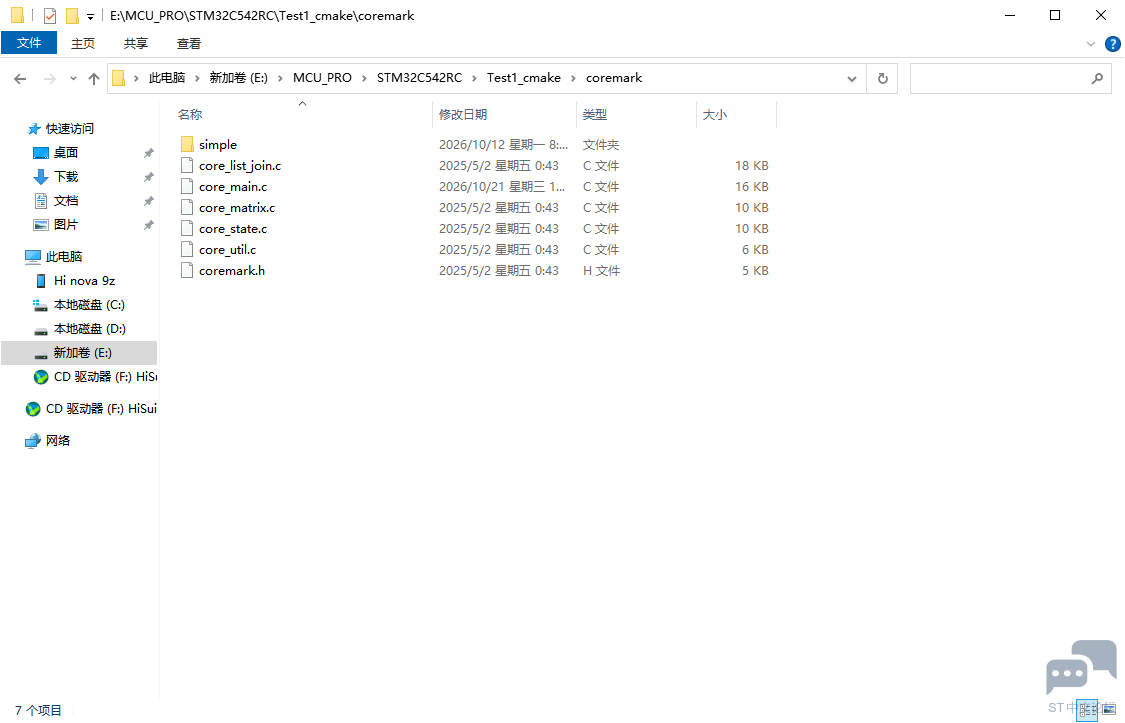Open the recent locations dropdown beside Forward

point(73,79)
